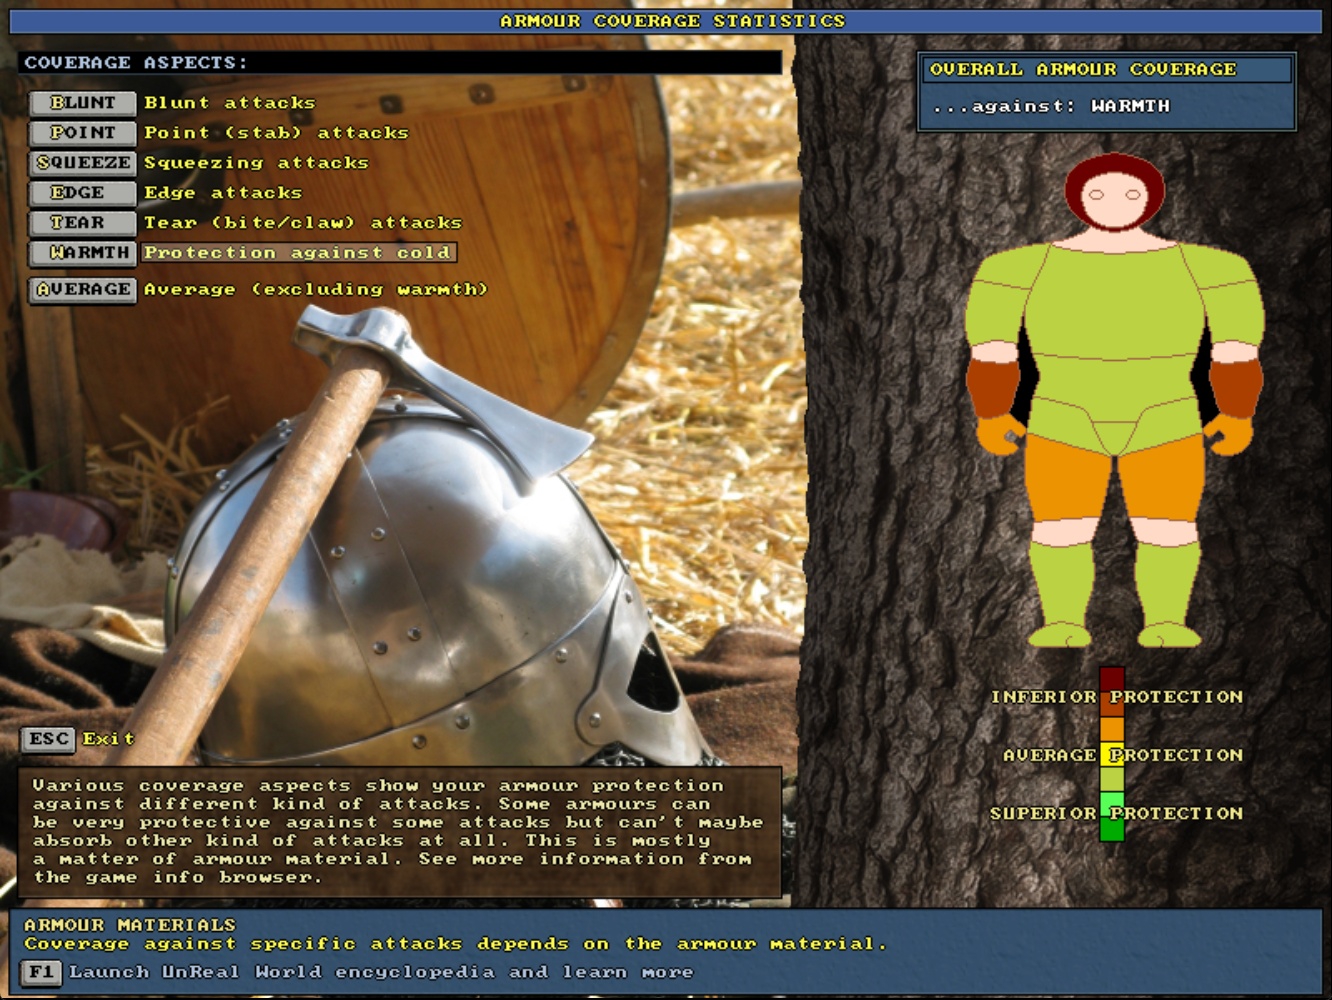Select the SQUEEZE coverage aspect button
Screen dimensions: 1332x1000
point(82,163)
